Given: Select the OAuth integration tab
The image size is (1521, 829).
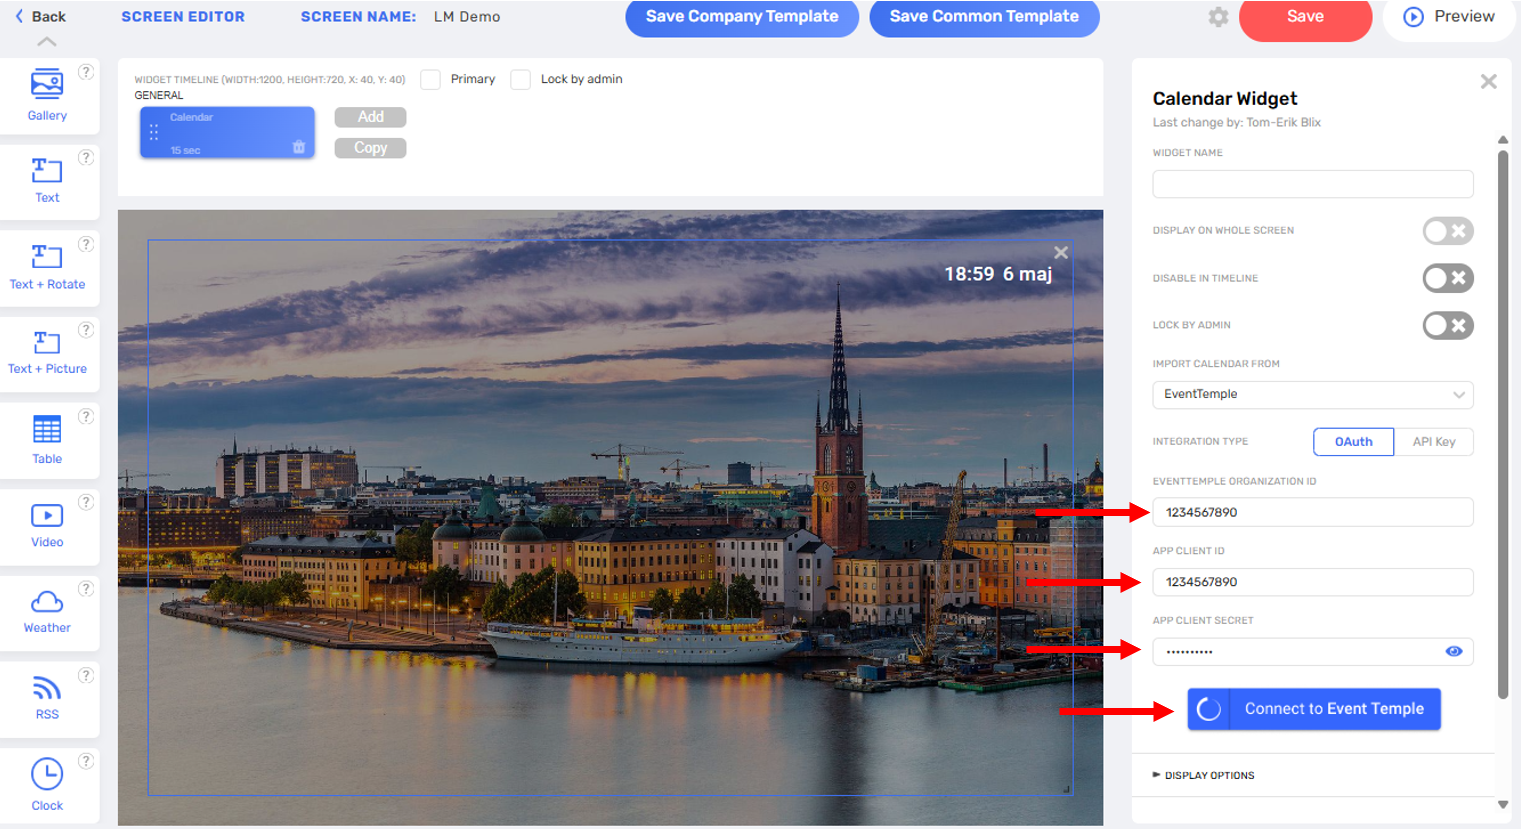Looking at the screenshot, I should click(x=1353, y=442).
